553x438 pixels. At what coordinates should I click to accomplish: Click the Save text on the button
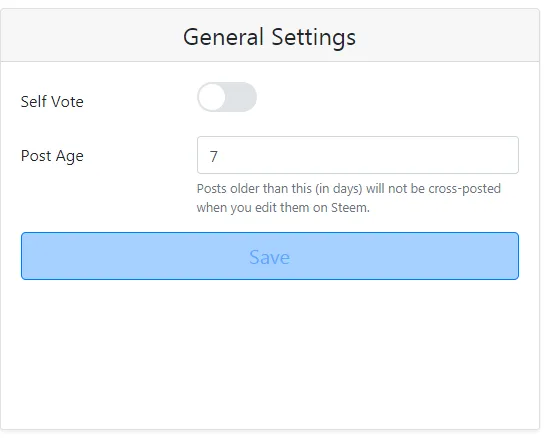(270, 257)
